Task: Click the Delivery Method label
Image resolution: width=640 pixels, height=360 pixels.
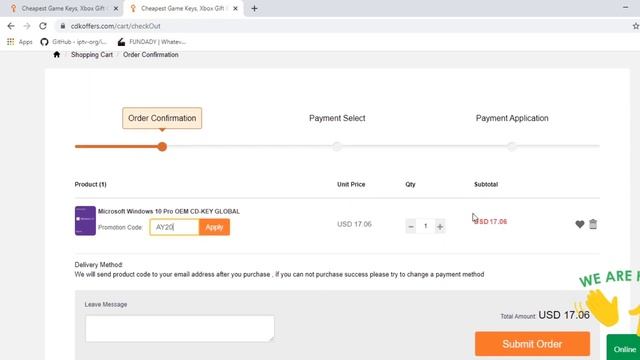Action: click(98, 264)
